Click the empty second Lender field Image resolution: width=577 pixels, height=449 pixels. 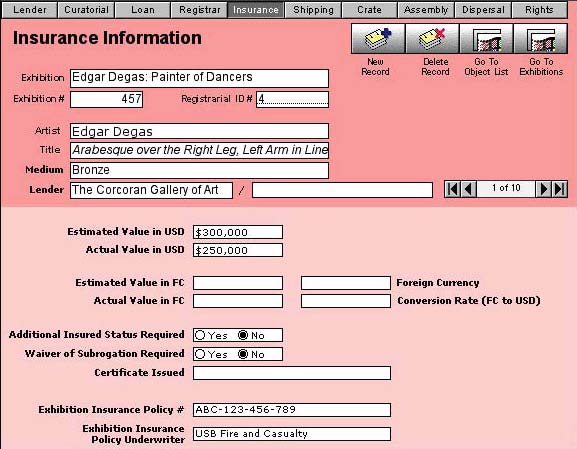pyautogui.click(x=342, y=190)
